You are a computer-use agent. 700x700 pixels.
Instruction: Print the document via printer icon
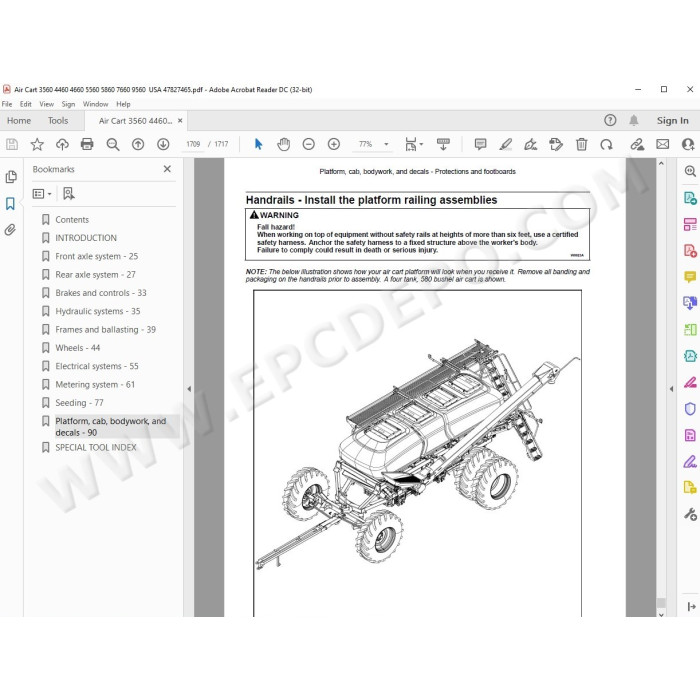[x=87, y=144]
